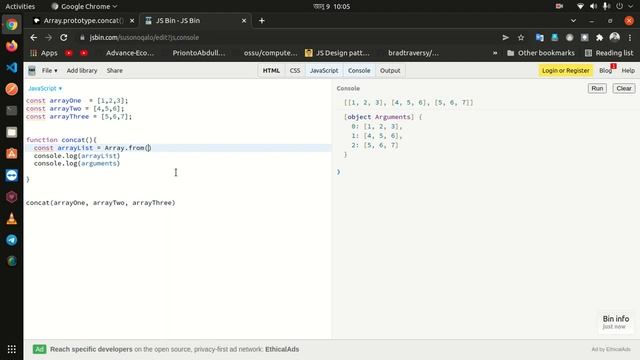Go back in browser history
The width and height of the screenshot is (640, 360).
[x=33, y=37]
